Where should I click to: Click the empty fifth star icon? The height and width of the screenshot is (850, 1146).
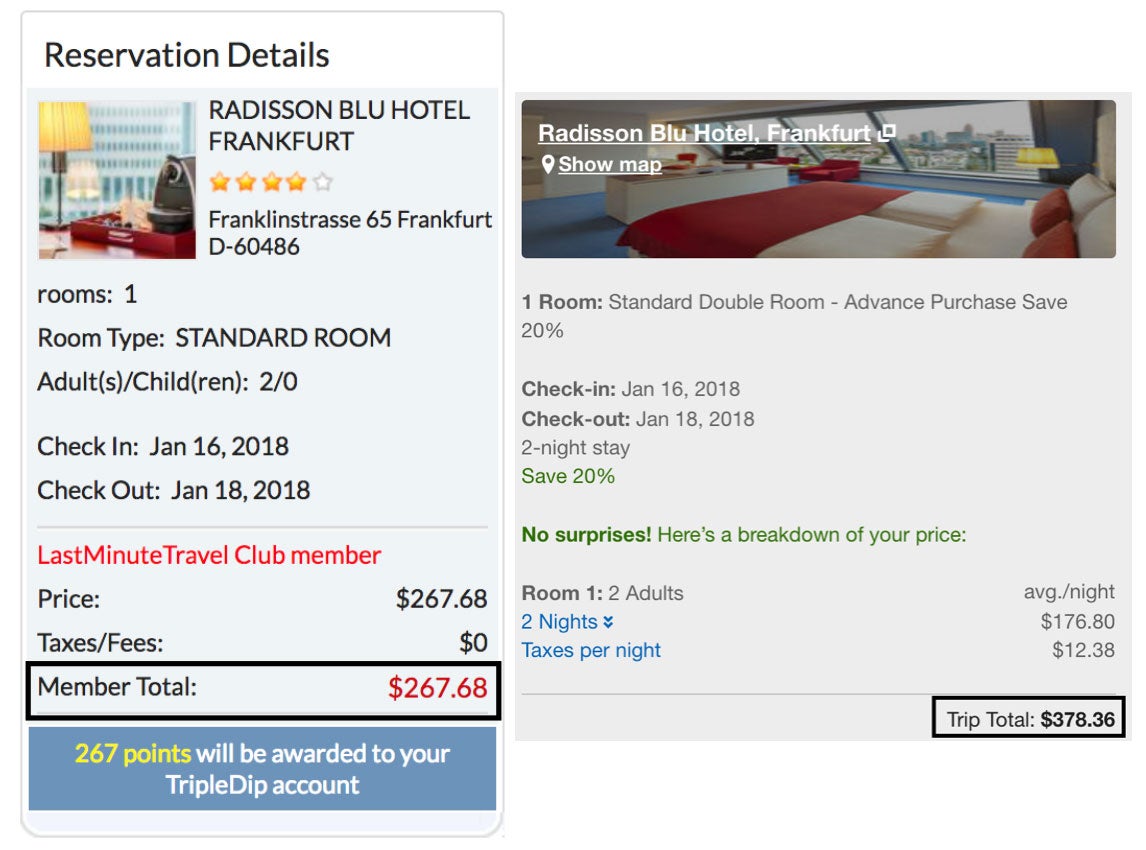[322, 181]
